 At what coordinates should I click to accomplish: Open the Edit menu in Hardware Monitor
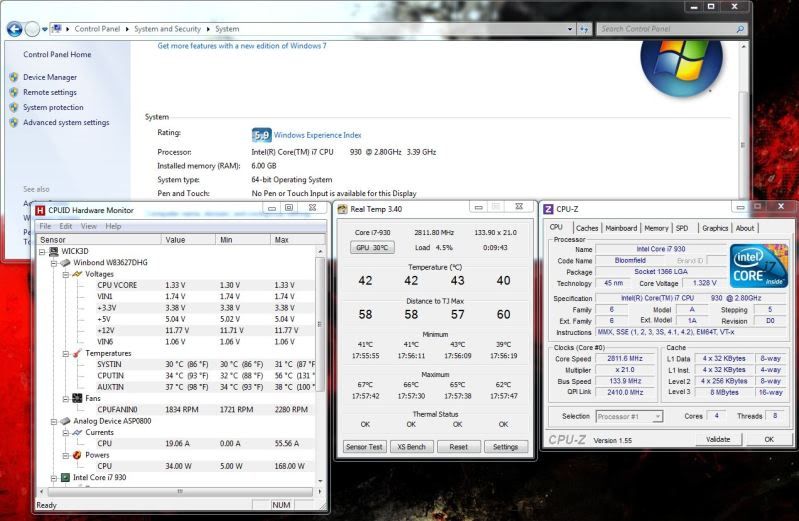point(66,226)
